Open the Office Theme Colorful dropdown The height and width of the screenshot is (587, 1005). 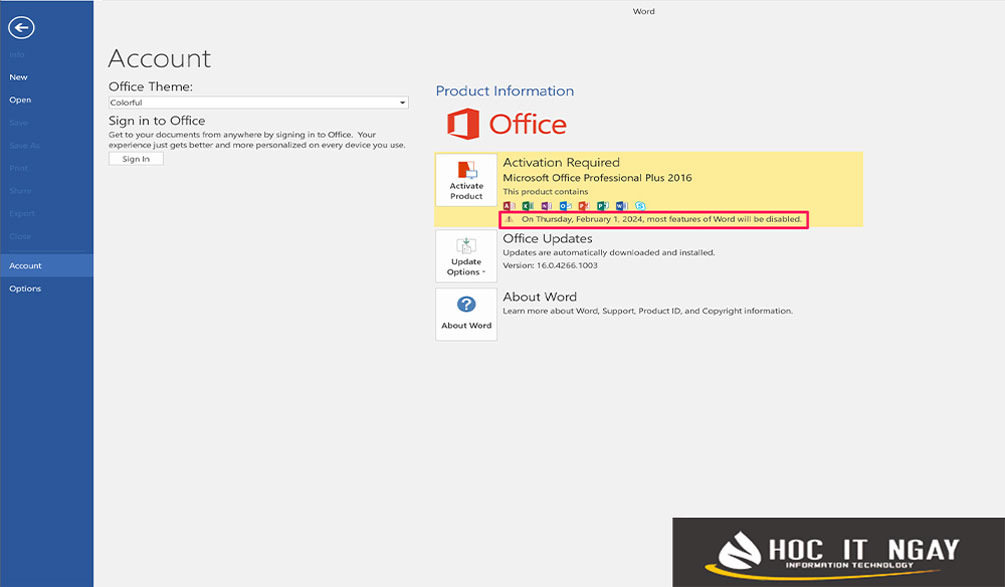[x=258, y=103]
